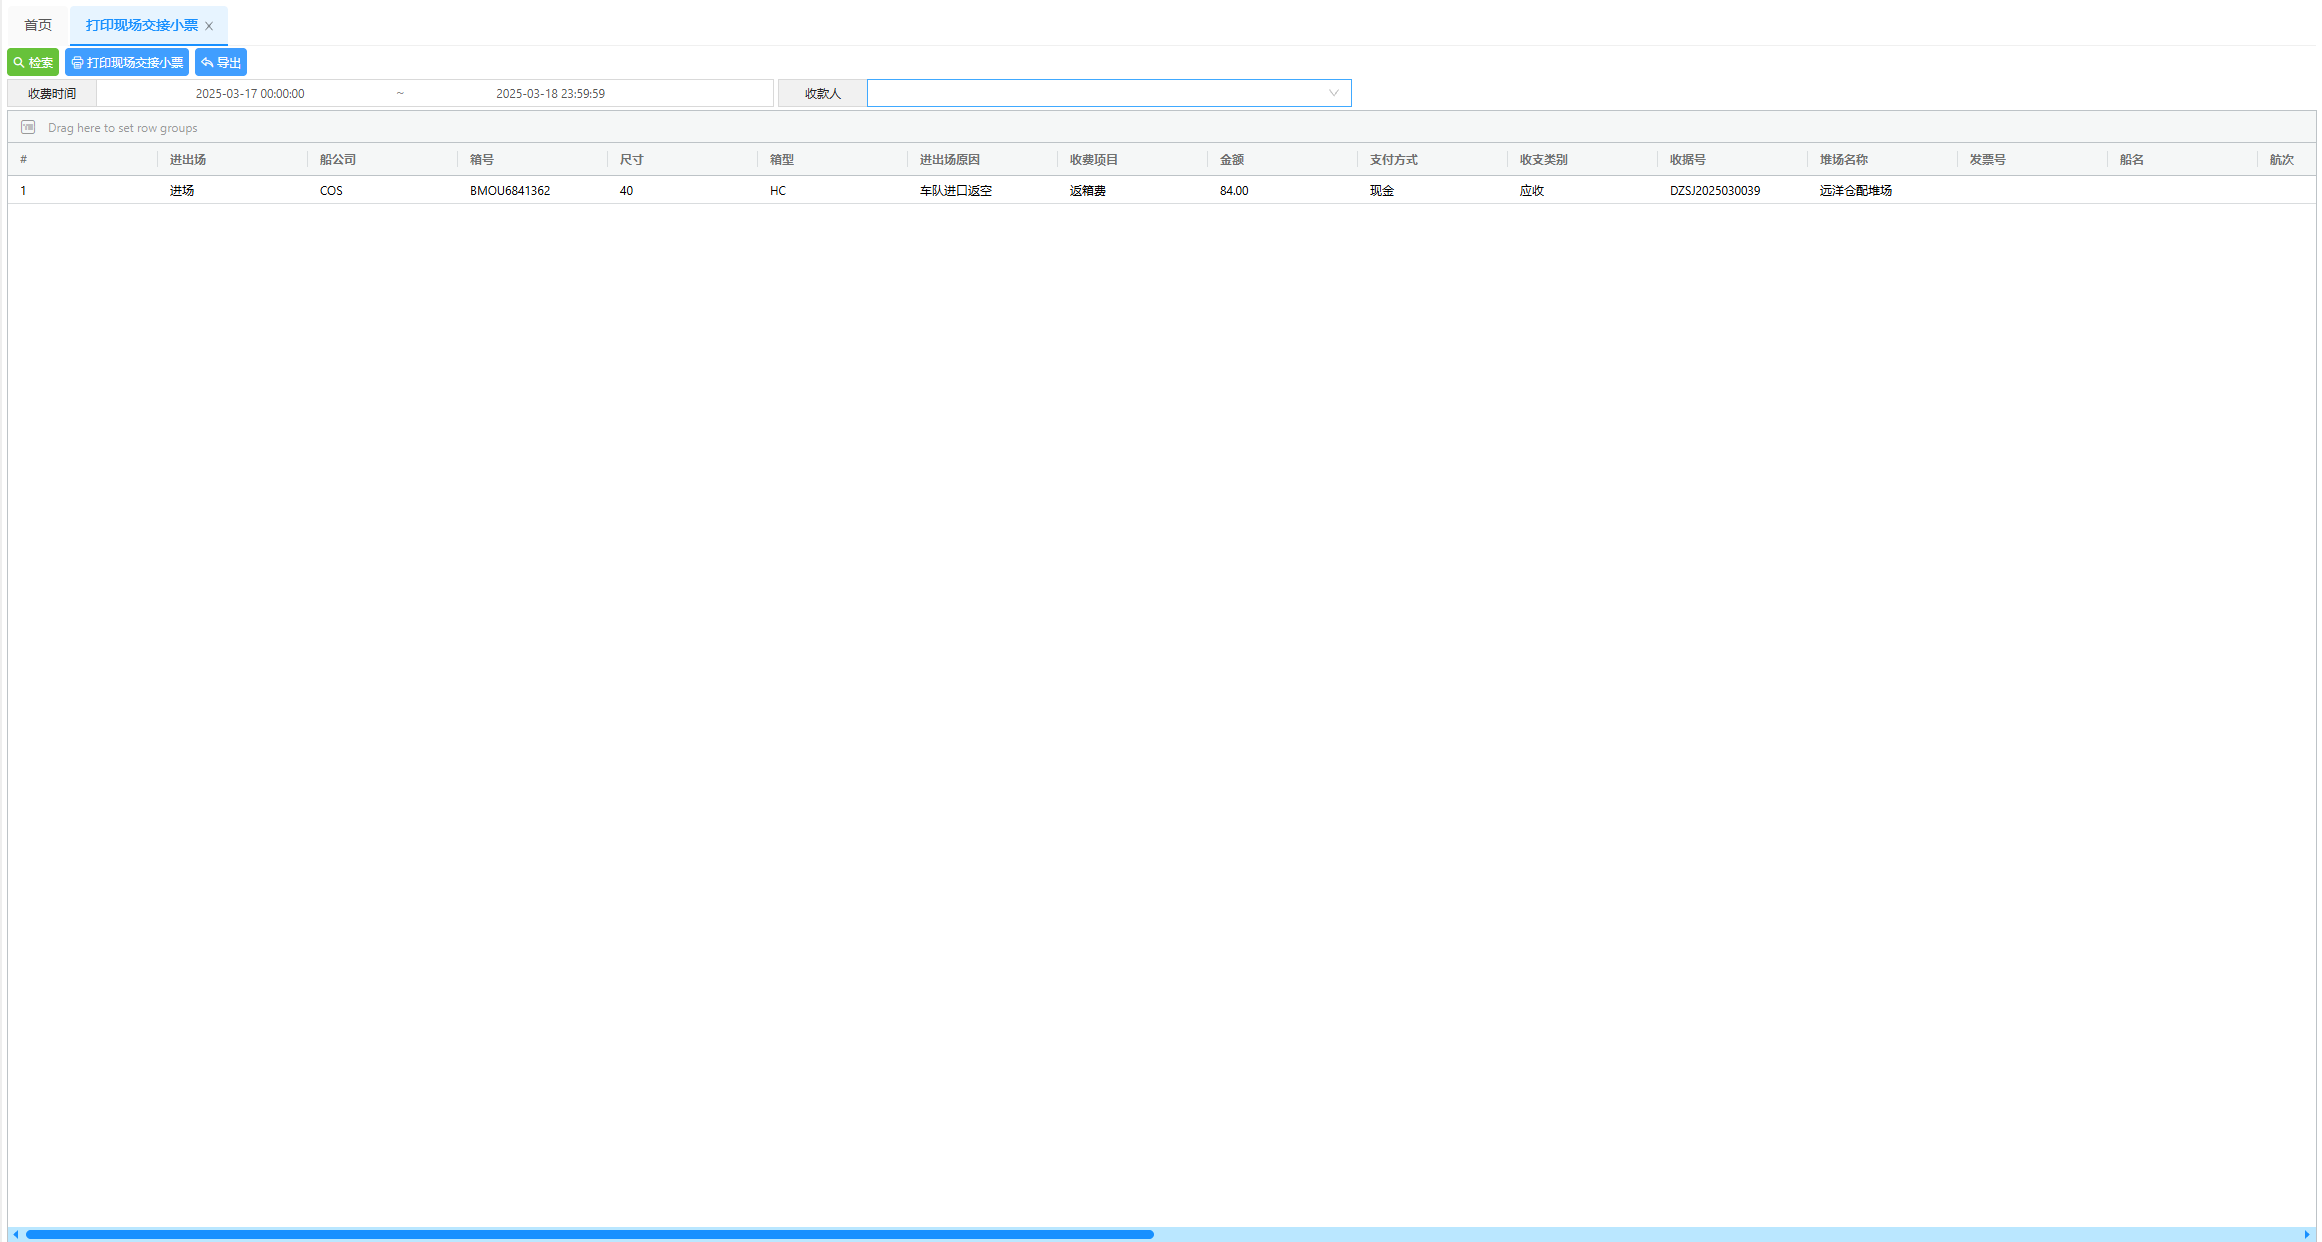Screen dimensions: 2322x1242
Task: Select receipt number DZSJ2025030039 cell
Action: [1715, 190]
